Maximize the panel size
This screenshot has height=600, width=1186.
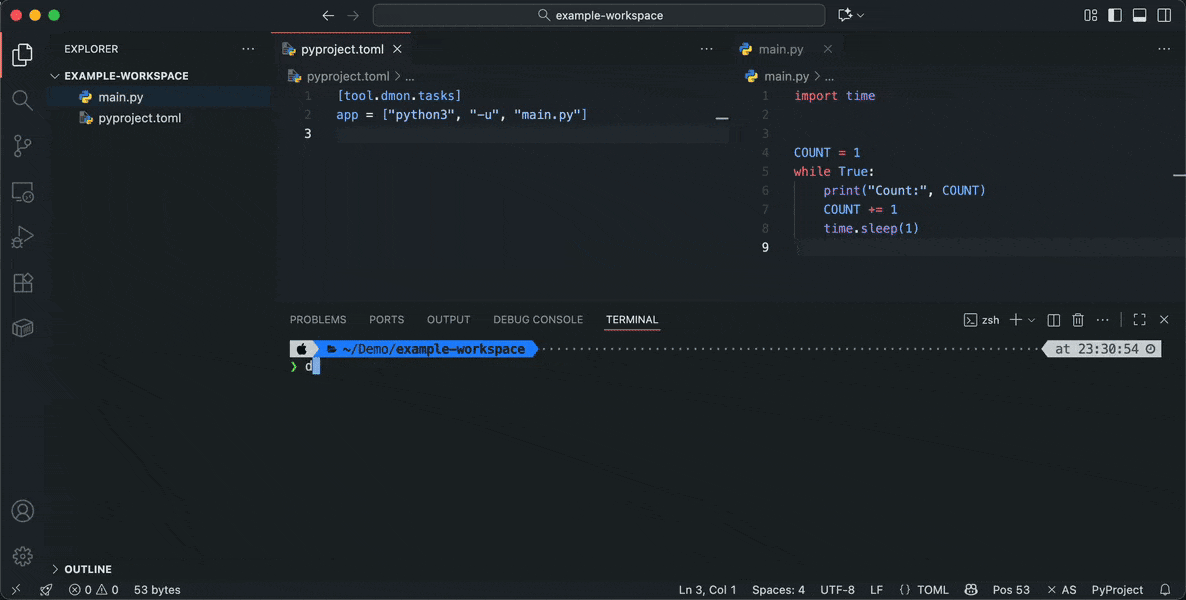pyautogui.click(x=1139, y=320)
